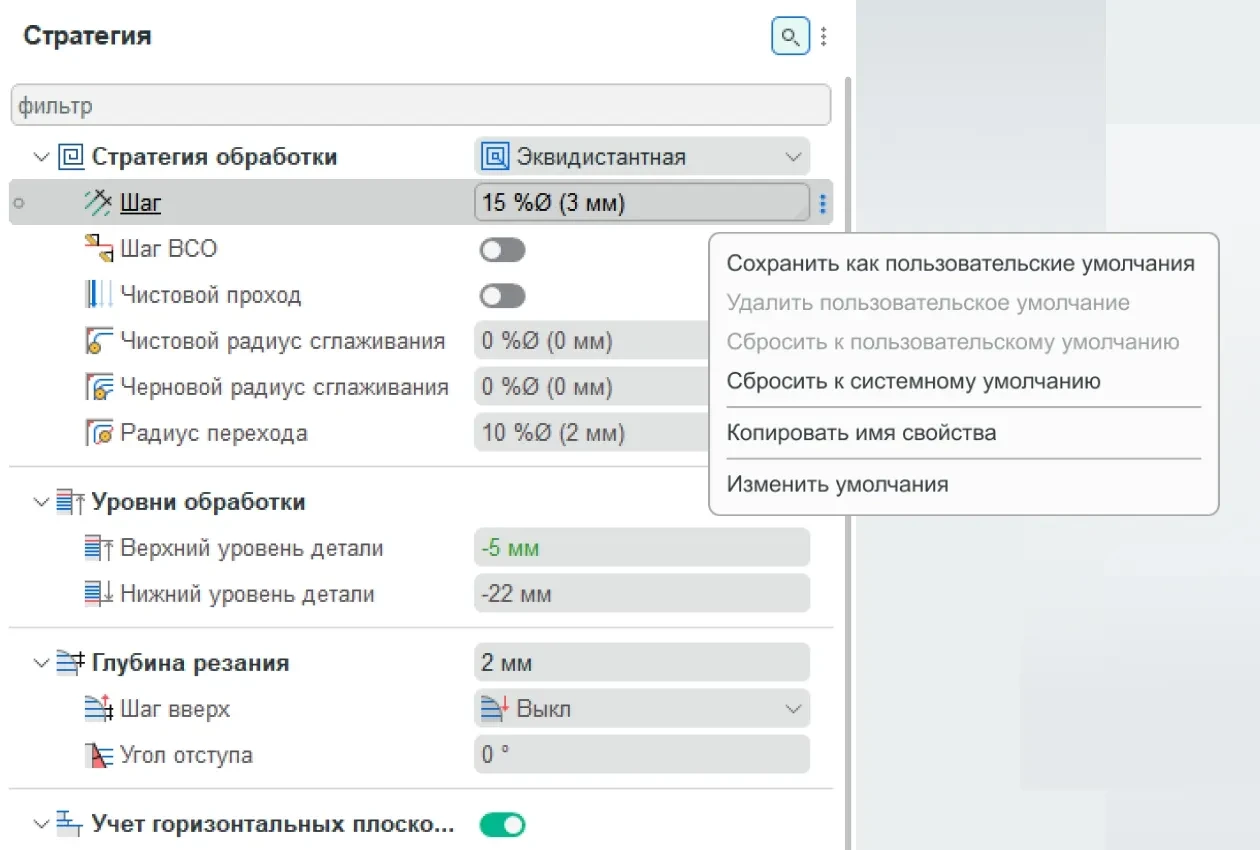Enable the Чистовой проход switch
This screenshot has height=850, width=1260.
click(x=502, y=296)
